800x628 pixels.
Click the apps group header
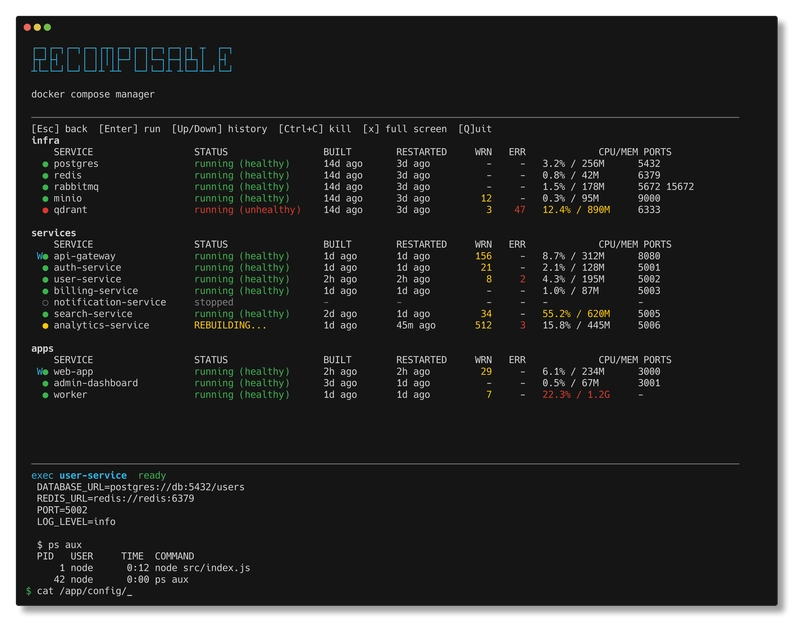point(43,348)
